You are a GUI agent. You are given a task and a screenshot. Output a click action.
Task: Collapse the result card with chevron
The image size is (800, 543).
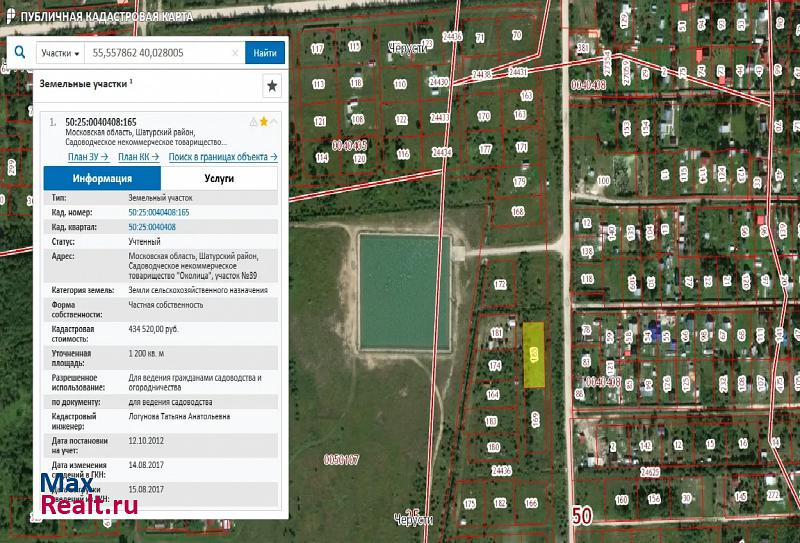(275, 121)
